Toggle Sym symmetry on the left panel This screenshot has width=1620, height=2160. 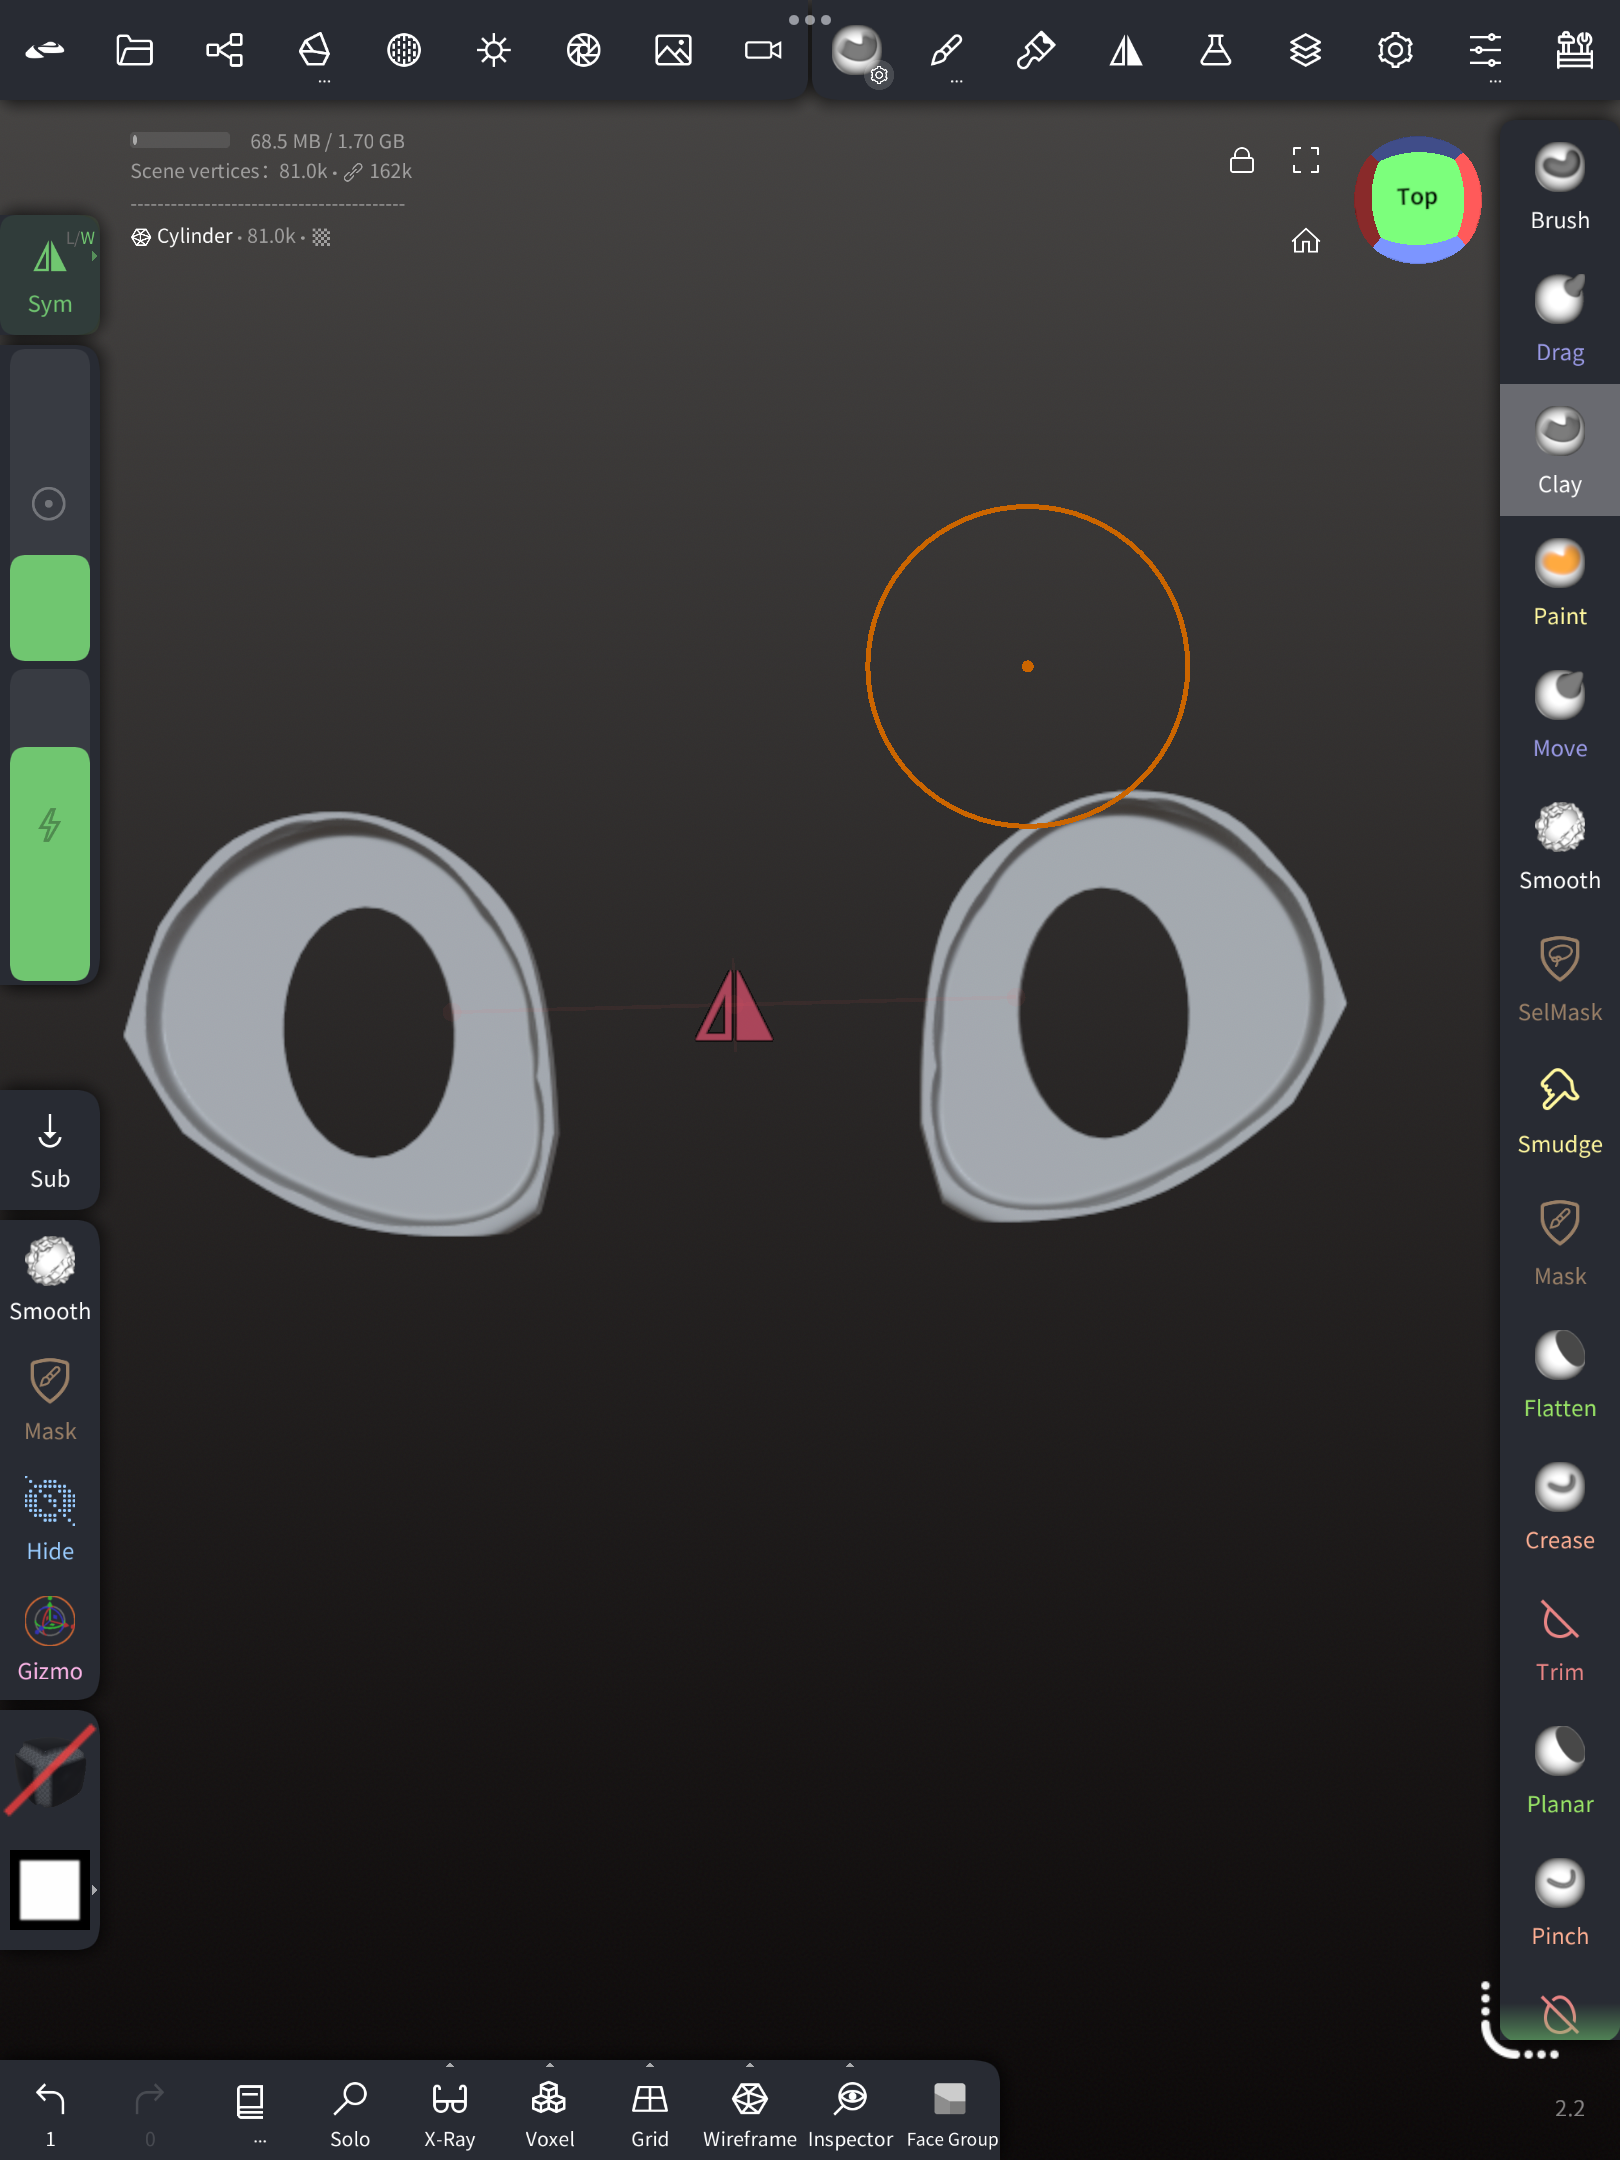pos(50,275)
